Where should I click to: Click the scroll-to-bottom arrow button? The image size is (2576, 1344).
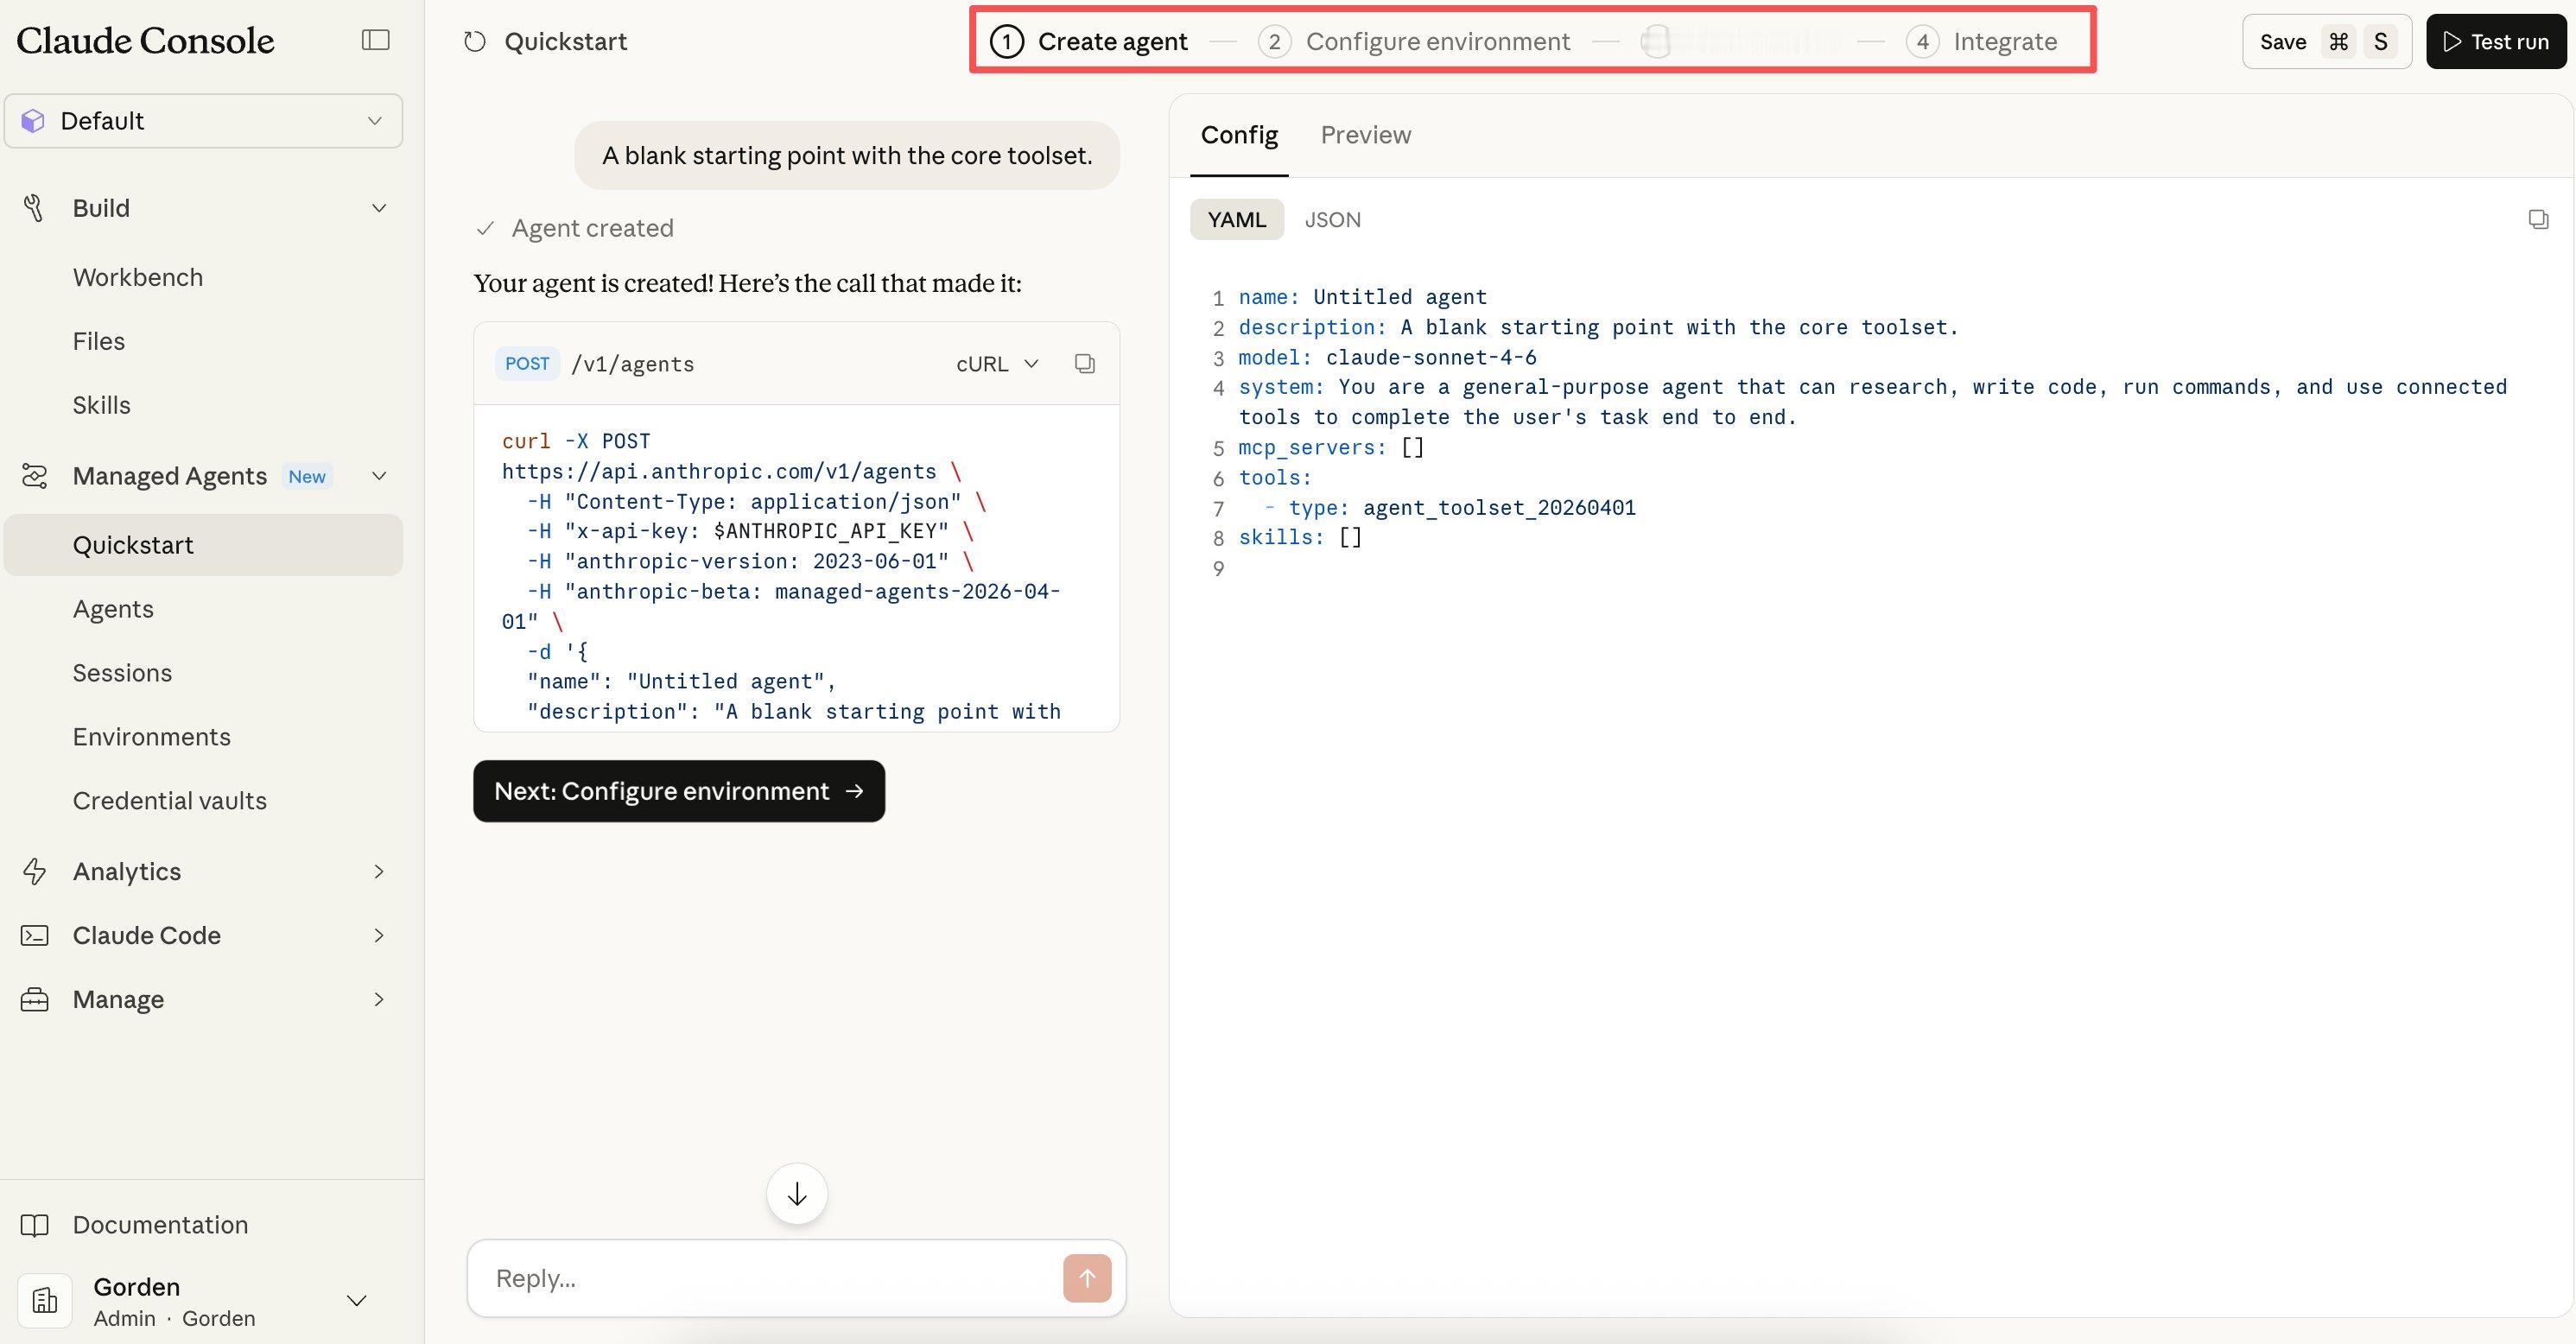[x=796, y=1193]
